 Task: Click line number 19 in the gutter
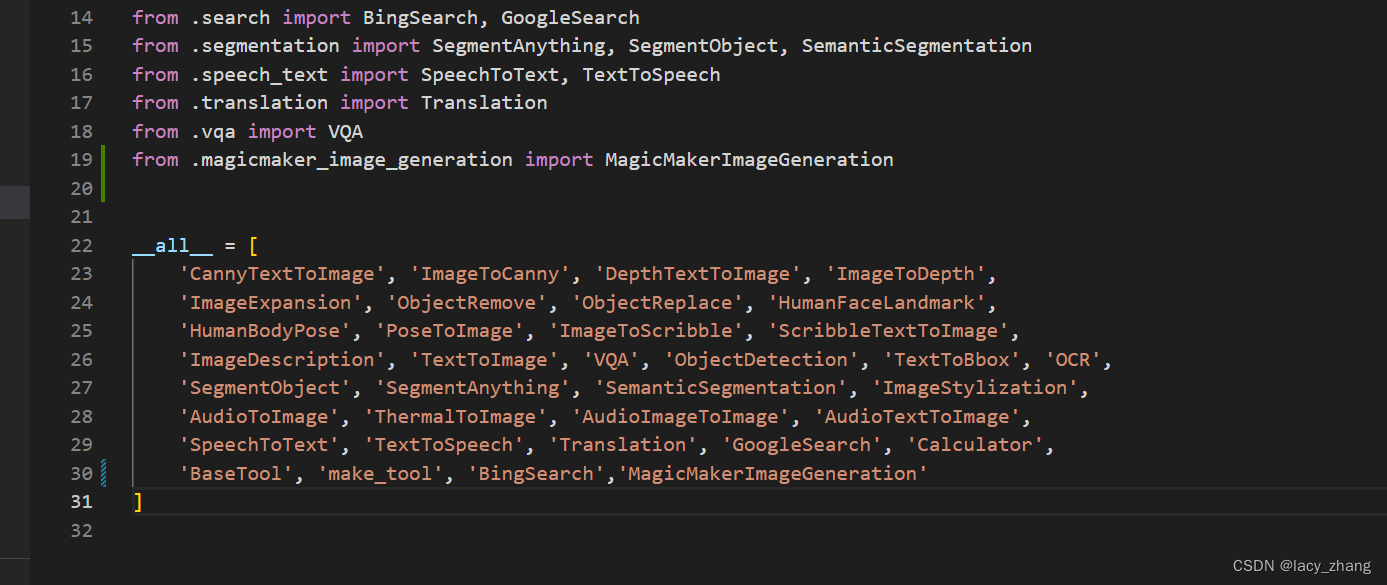82,160
